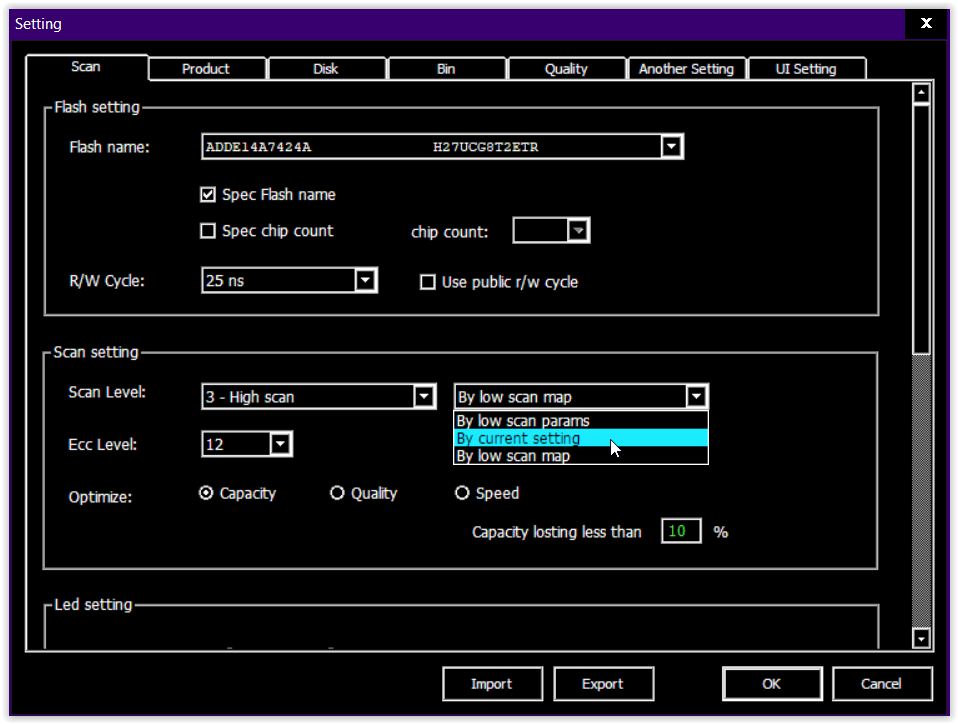Click the Import button
The width and height of the screenshot is (958, 724).
(x=492, y=684)
